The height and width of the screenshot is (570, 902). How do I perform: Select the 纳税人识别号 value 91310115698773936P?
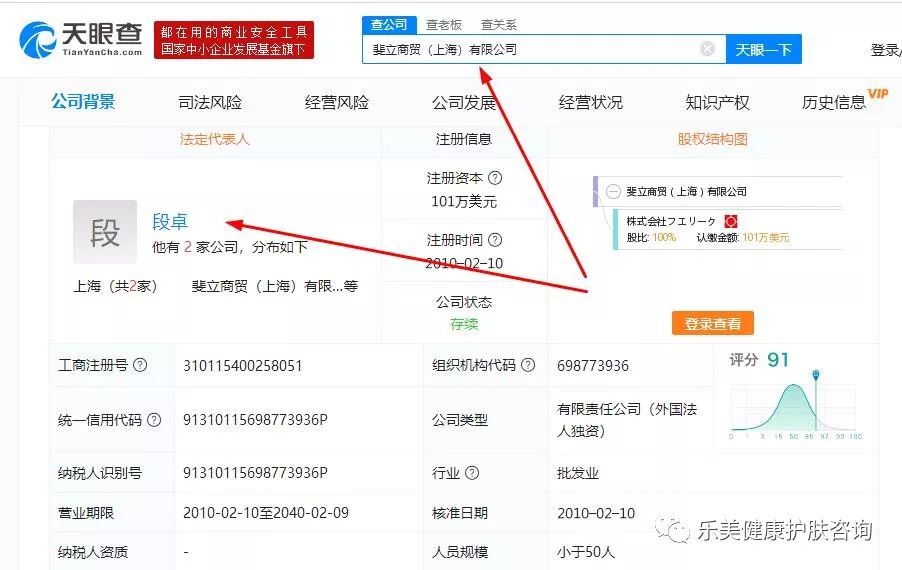coord(255,473)
